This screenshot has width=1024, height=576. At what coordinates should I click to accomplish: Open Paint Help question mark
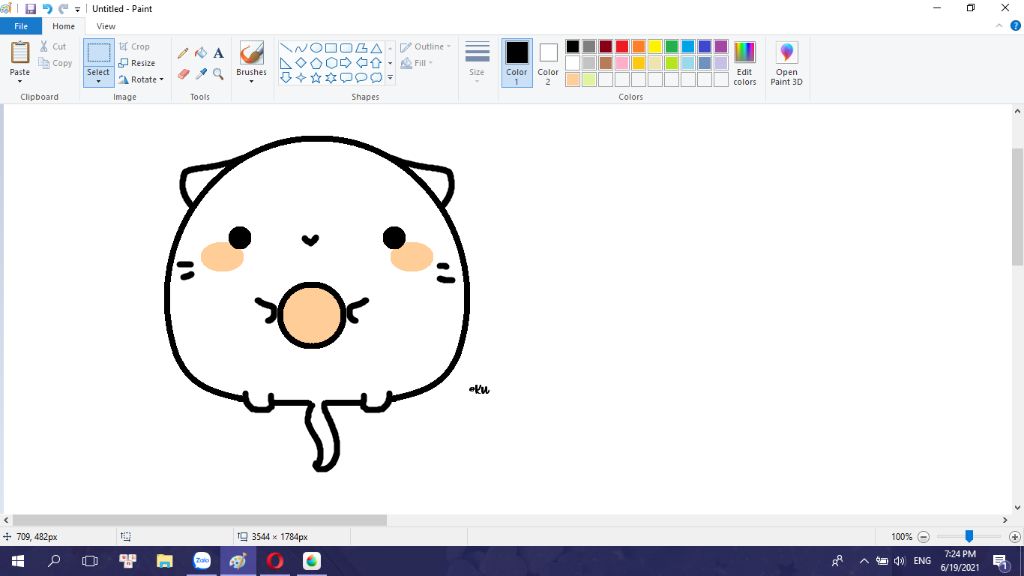[x=1016, y=26]
